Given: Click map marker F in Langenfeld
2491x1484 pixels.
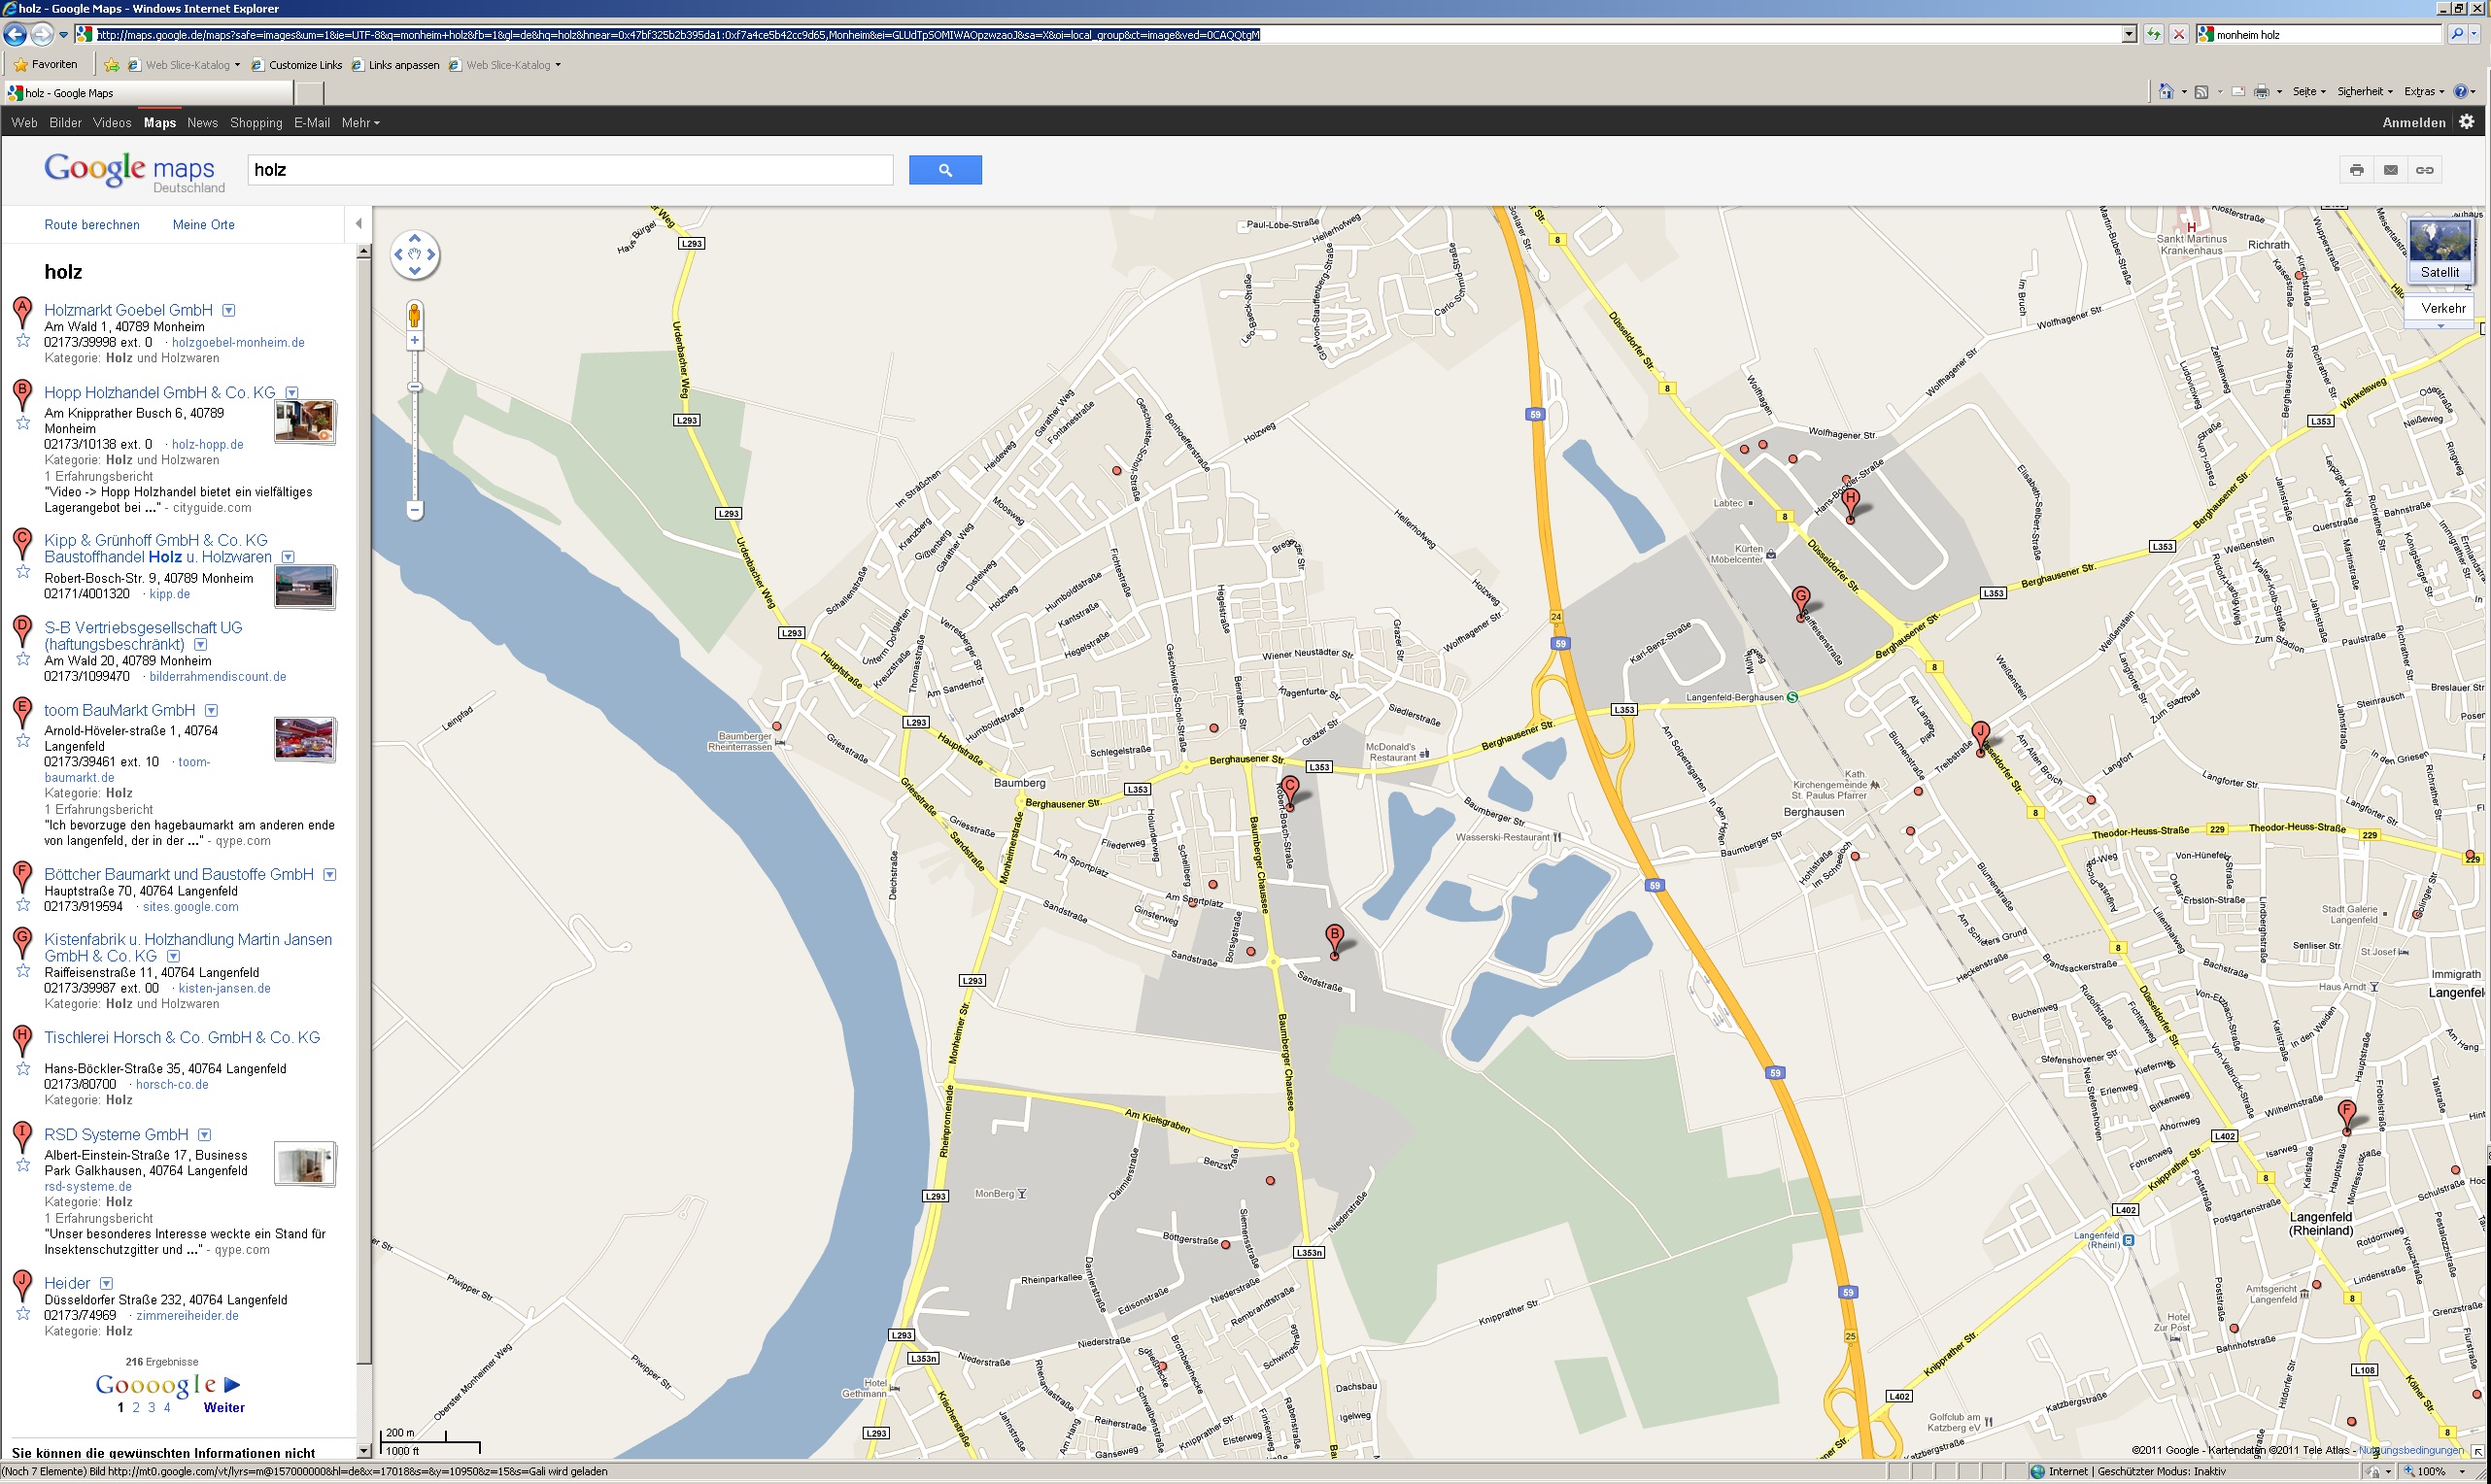Looking at the screenshot, I should point(2346,1116).
